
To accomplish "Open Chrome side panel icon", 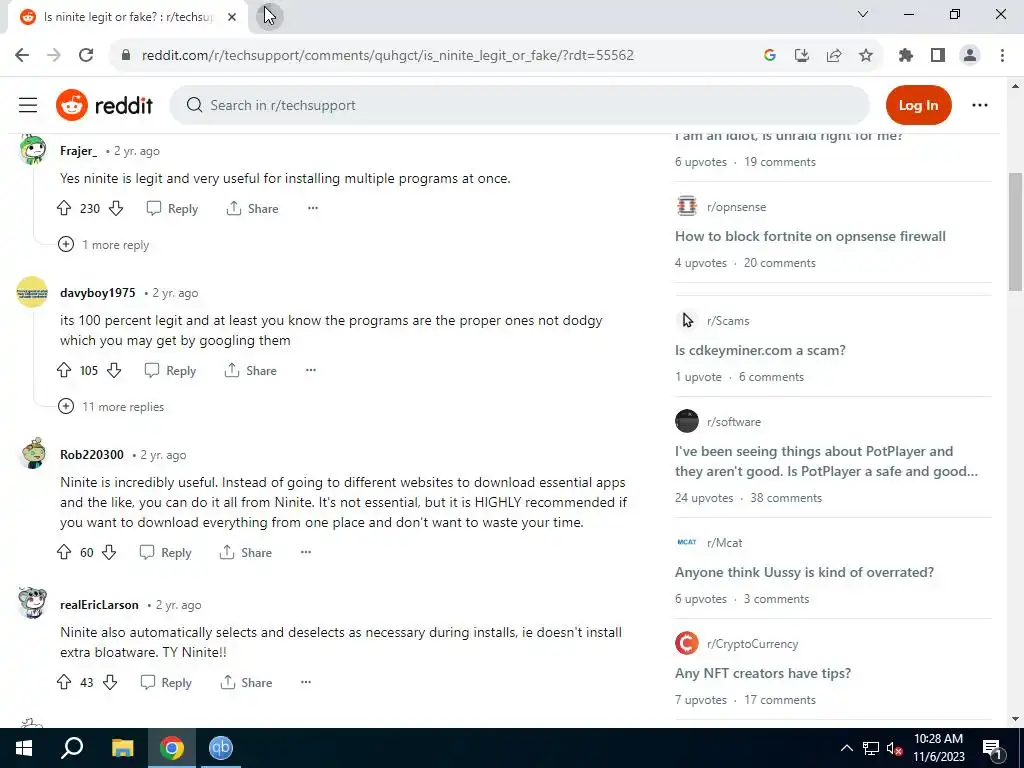I will pos(938,56).
